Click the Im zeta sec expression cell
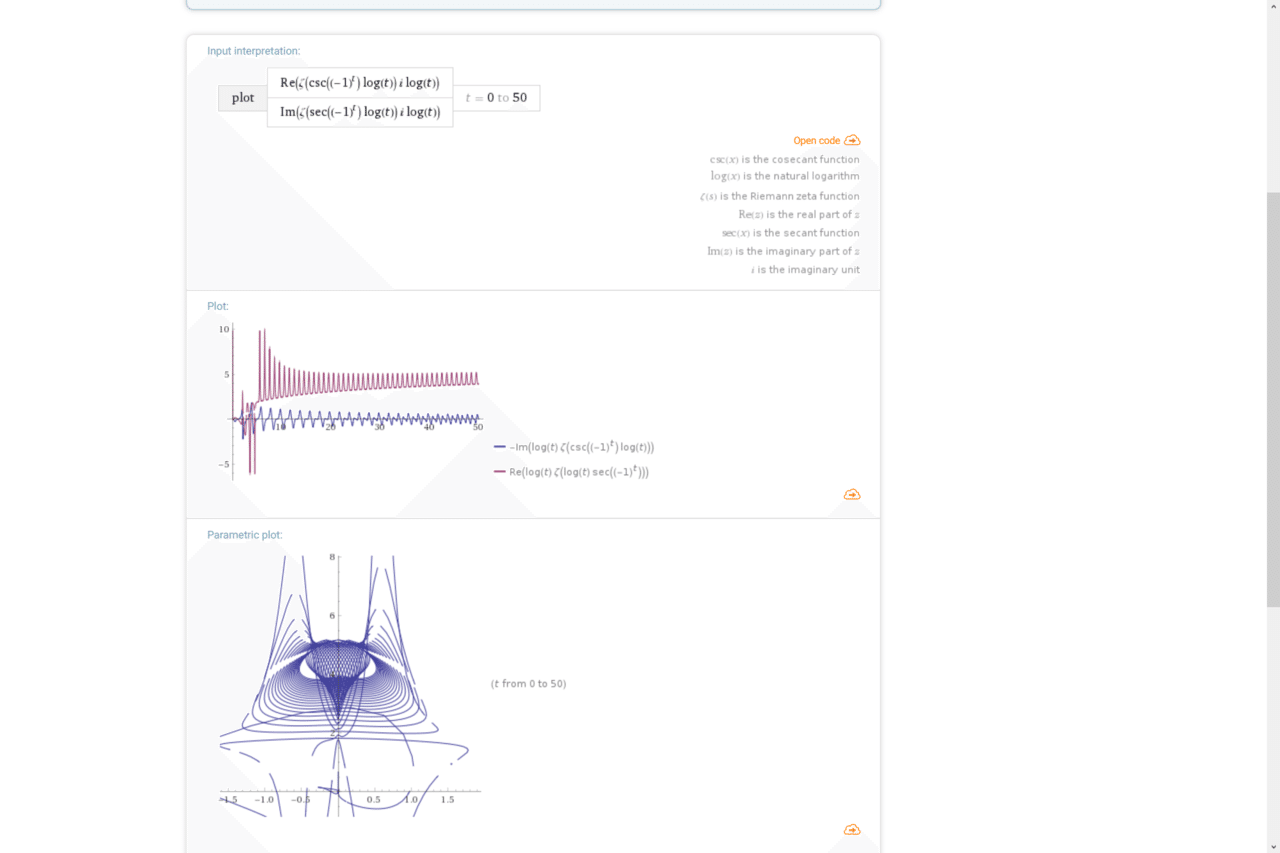This screenshot has height=853, width=1280. [x=360, y=112]
